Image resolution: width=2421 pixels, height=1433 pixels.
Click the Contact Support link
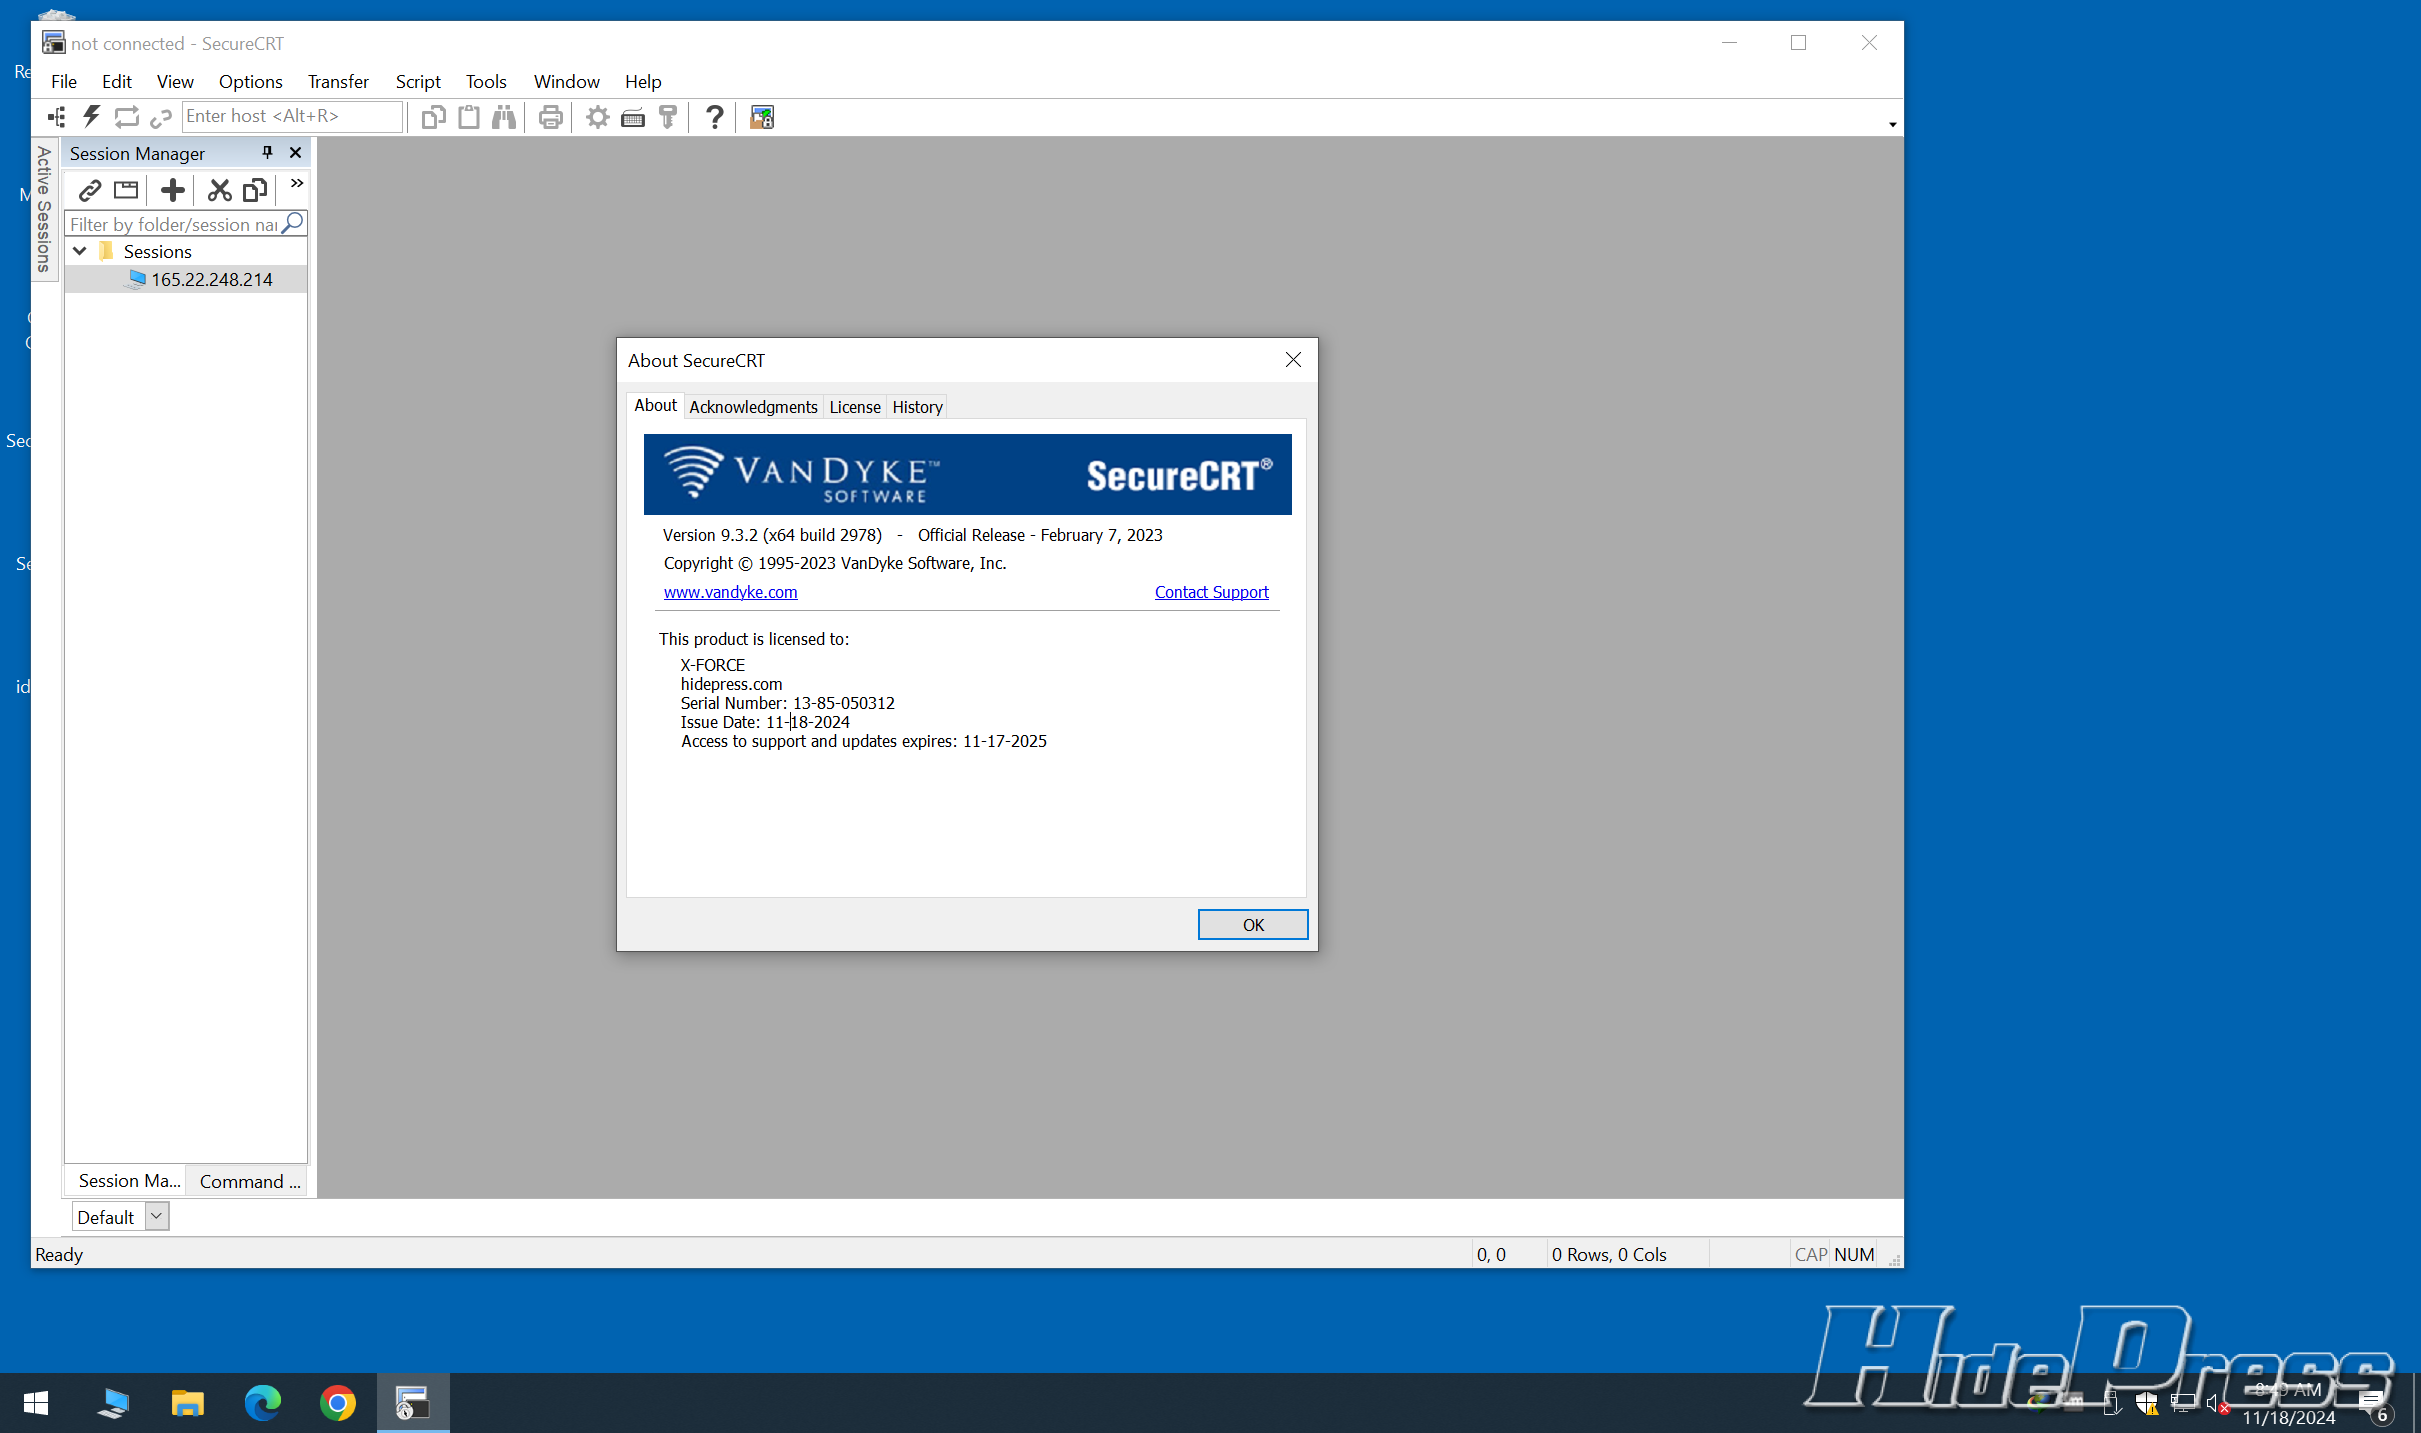pos(1211,592)
